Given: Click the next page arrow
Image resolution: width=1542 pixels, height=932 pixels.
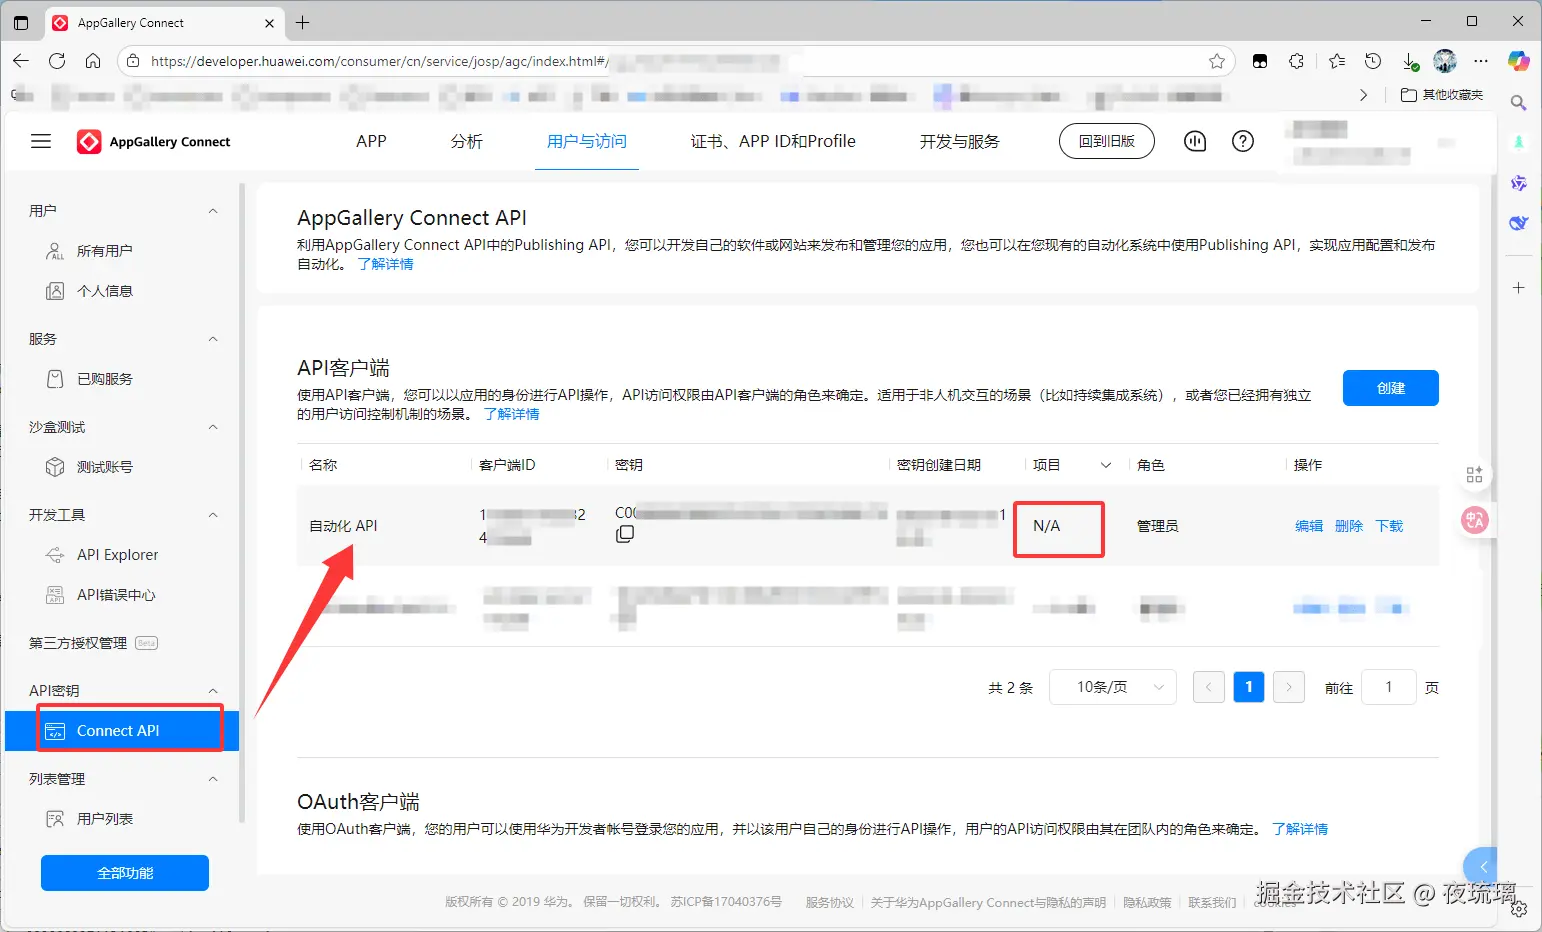Looking at the screenshot, I should [1289, 687].
